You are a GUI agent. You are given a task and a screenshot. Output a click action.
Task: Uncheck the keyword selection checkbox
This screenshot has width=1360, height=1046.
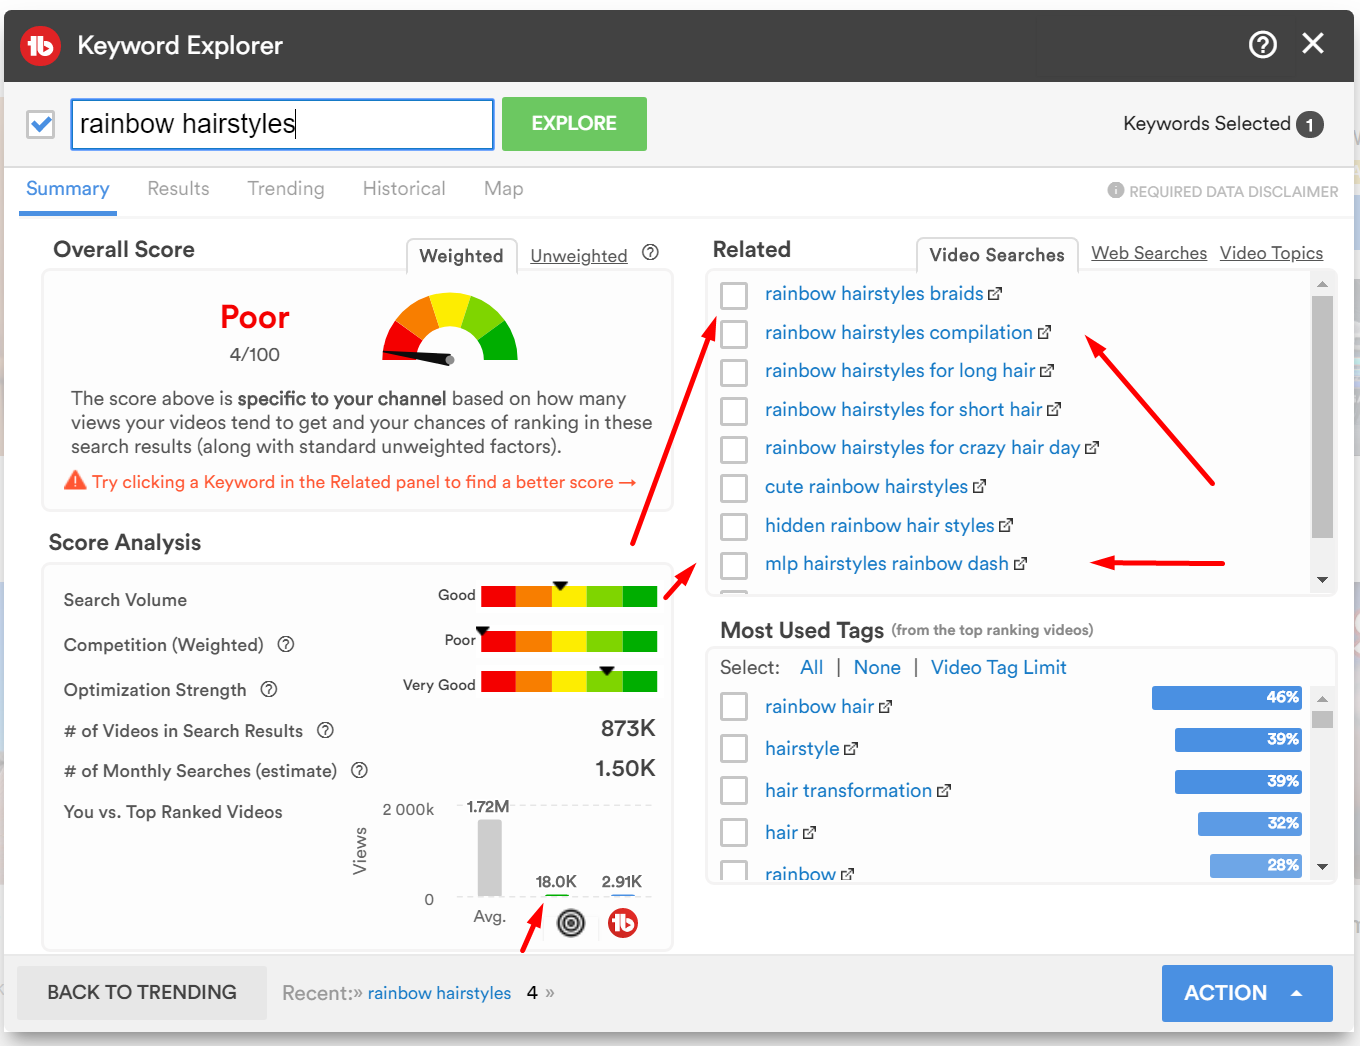pos(41,124)
